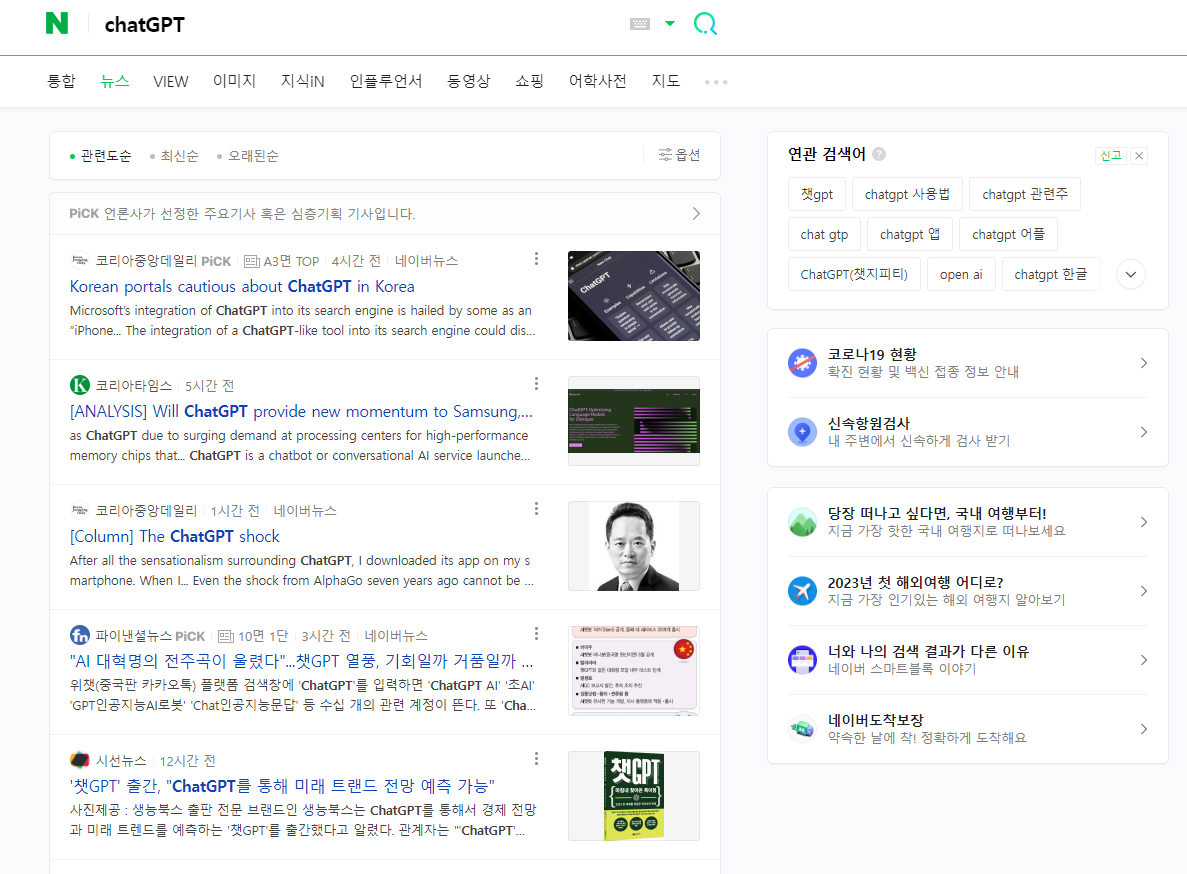The width and height of the screenshot is (1187, 874).
Task: Switch to the 동영상 tab
Action: [469, 81]
